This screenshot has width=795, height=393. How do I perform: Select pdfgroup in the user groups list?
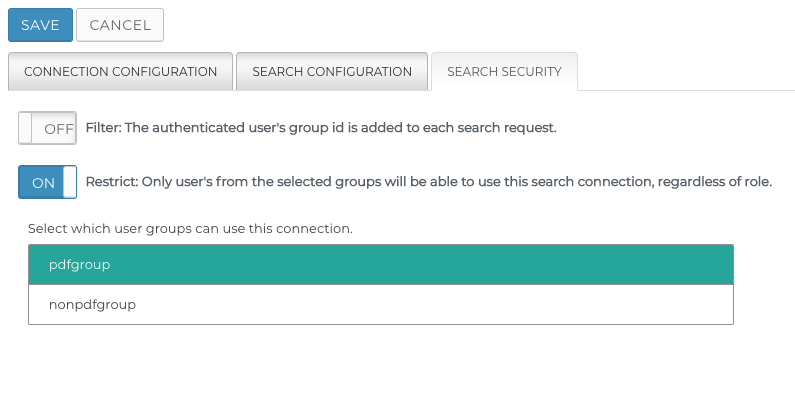coord(381,265)
